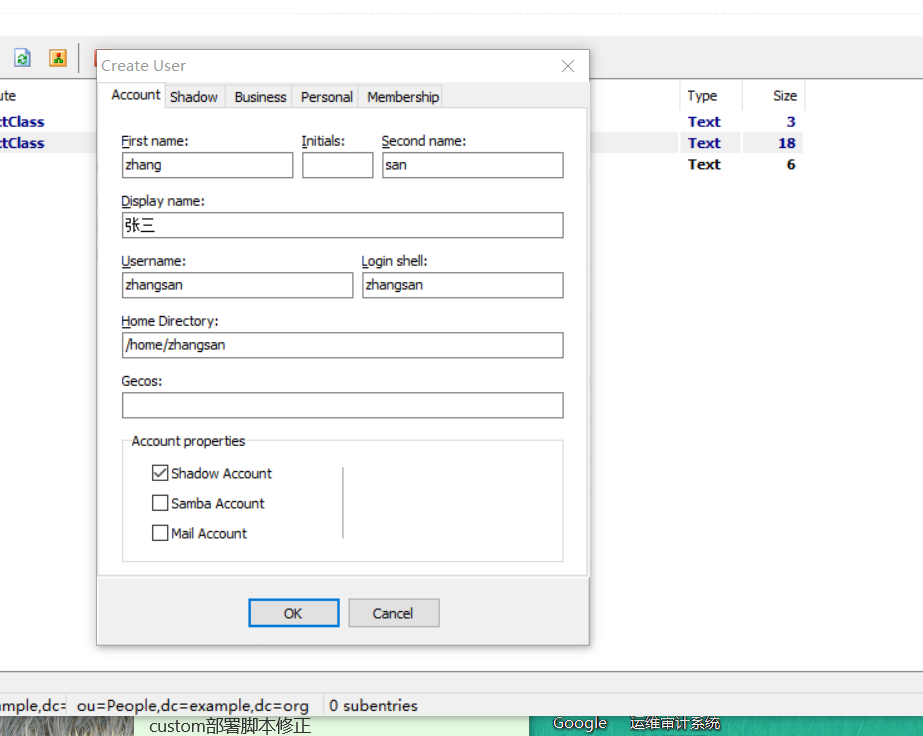Click into the Login shell field
Viewport: 923px width, 736px height.
(462, 285)
